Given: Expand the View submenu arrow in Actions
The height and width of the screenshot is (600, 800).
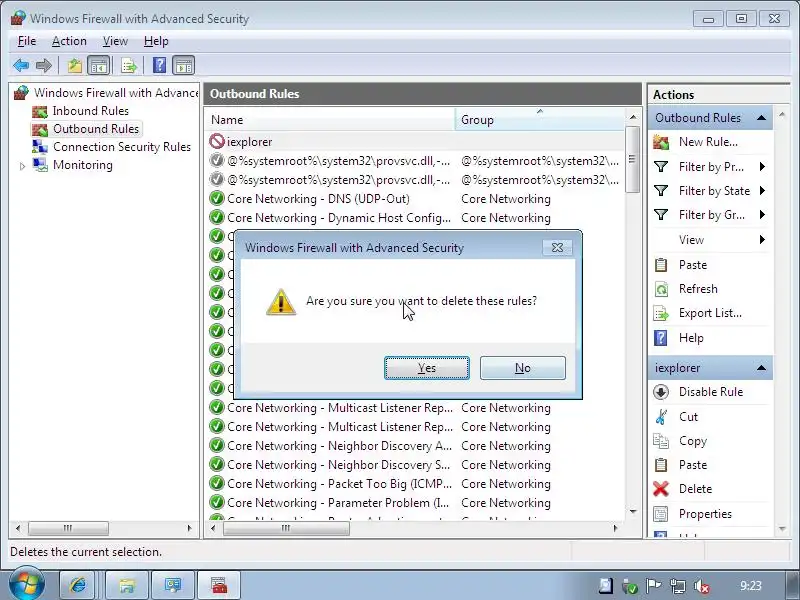Looking at the screenshot, I should (762, 239).
